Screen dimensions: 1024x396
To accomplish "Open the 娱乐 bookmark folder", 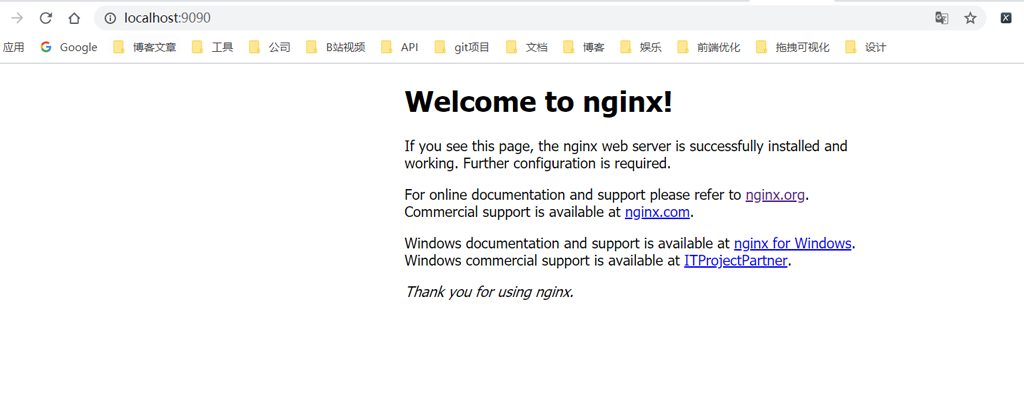I will [x=641, y=47].
